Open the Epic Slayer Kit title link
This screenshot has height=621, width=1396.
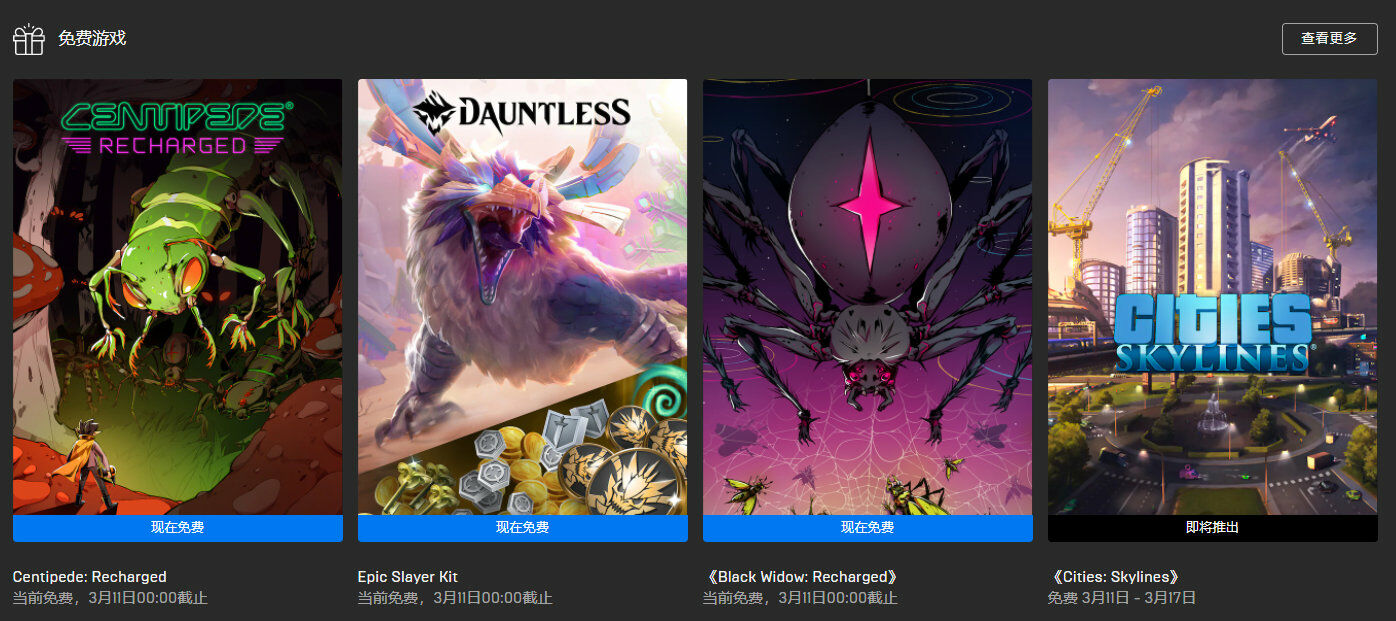point(408,577)
